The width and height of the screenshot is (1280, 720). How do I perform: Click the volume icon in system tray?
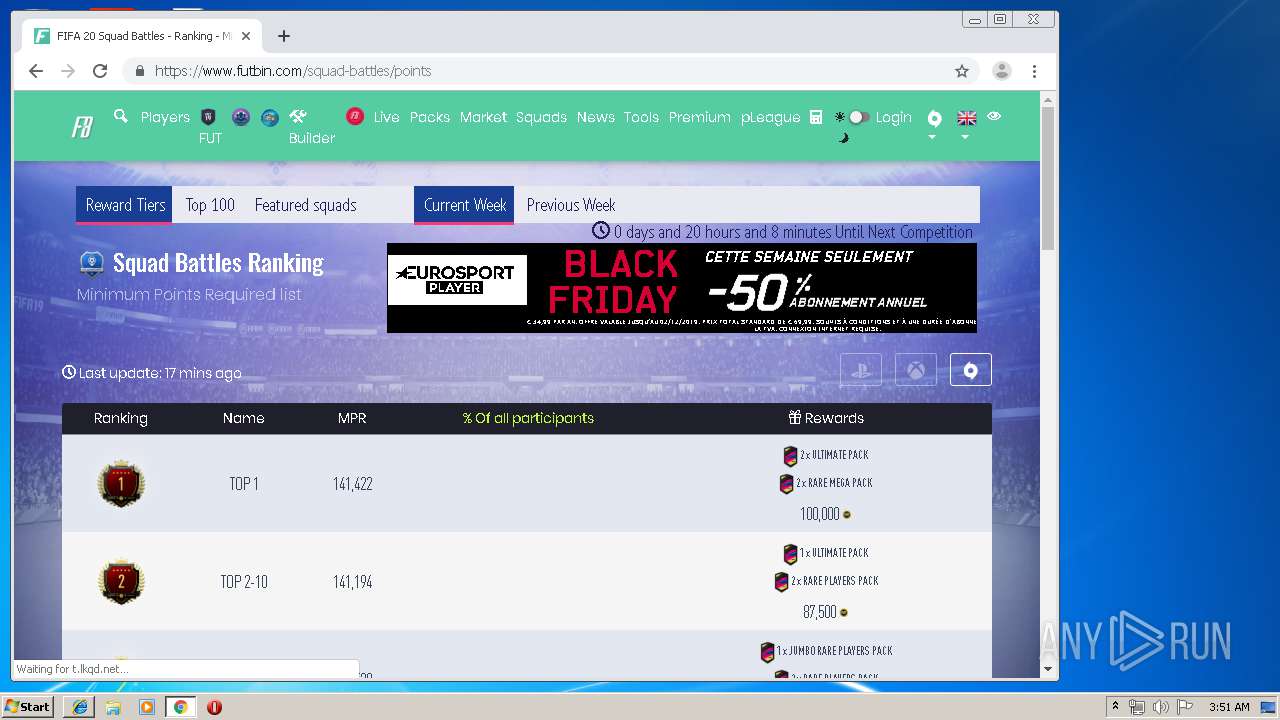tap(1159, 707)
